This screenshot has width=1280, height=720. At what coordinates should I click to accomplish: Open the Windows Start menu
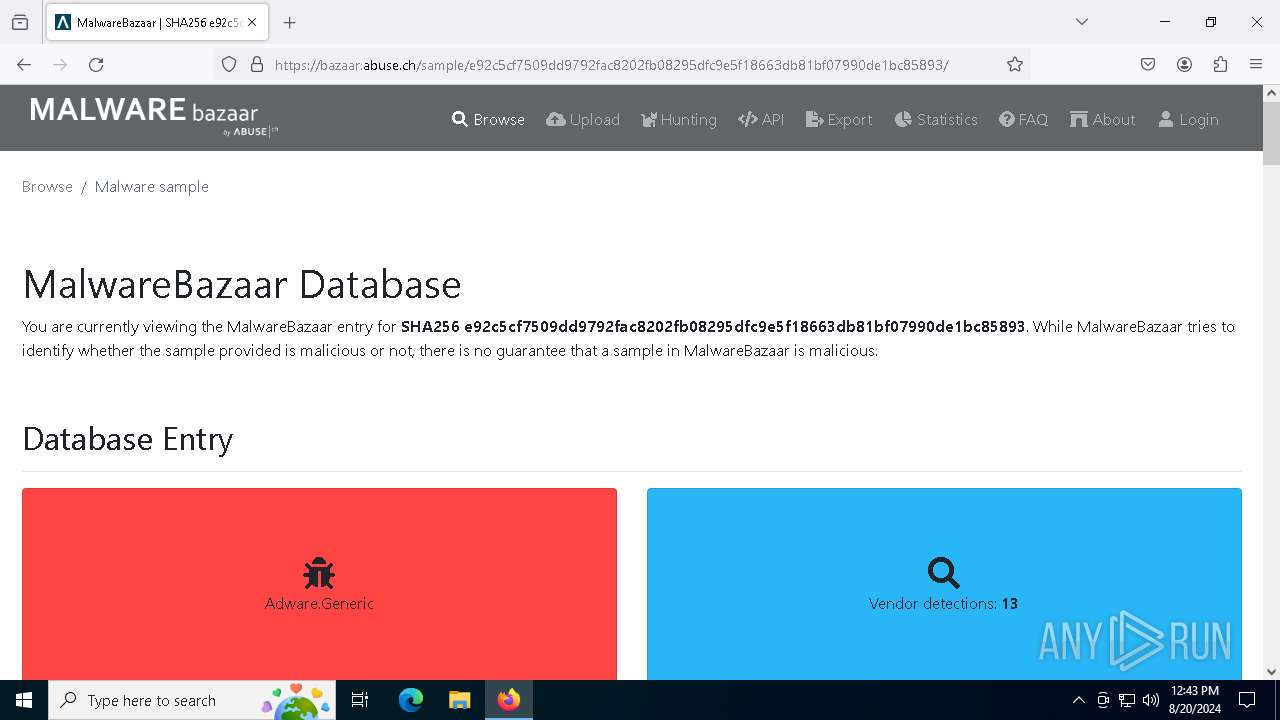click(24, 700)
